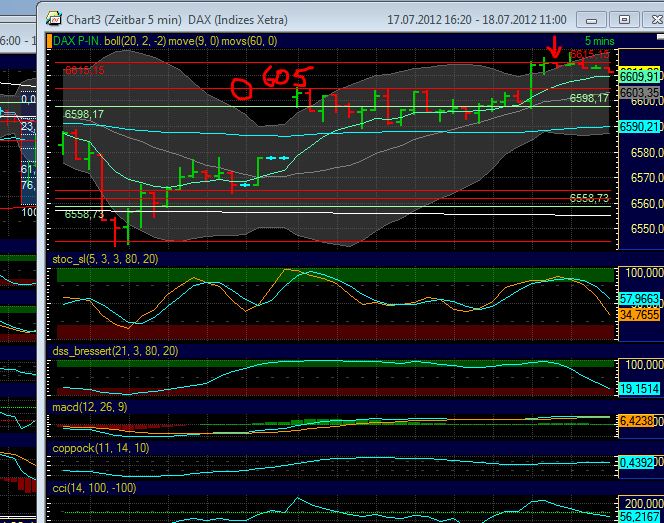Click the cyan price tag 6590,21
This screenshot has width=664, height=523.
click(640, 127)
